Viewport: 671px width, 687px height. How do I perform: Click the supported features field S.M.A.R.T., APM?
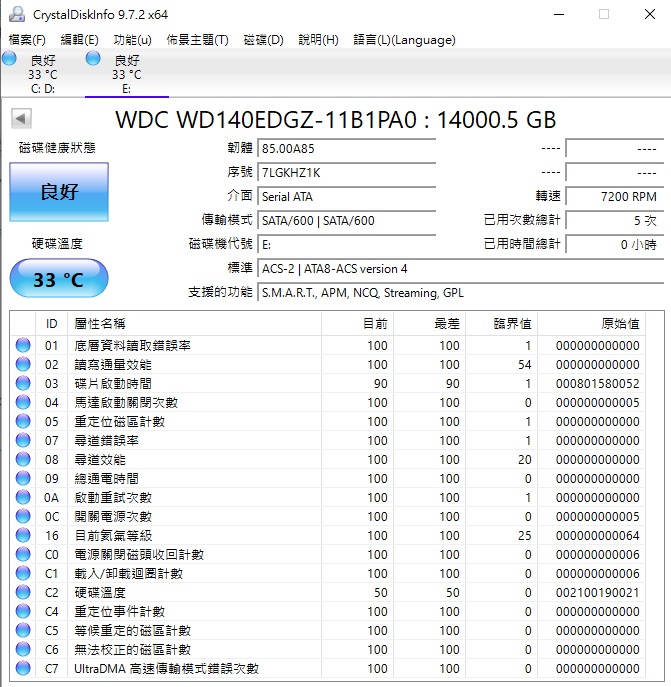pyautogui.click(x=460, y=293)
